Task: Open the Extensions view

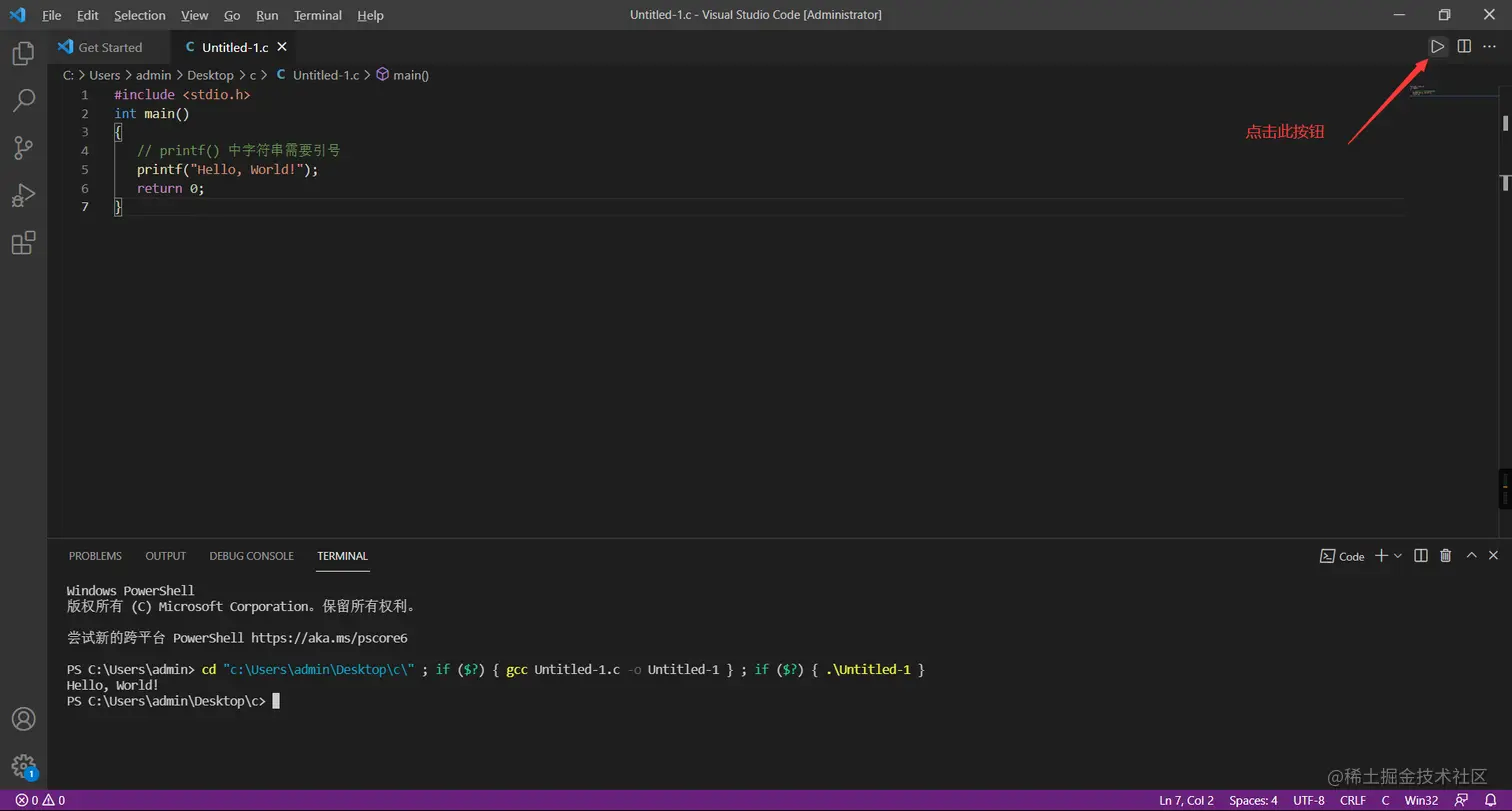Action: point(23,243)
